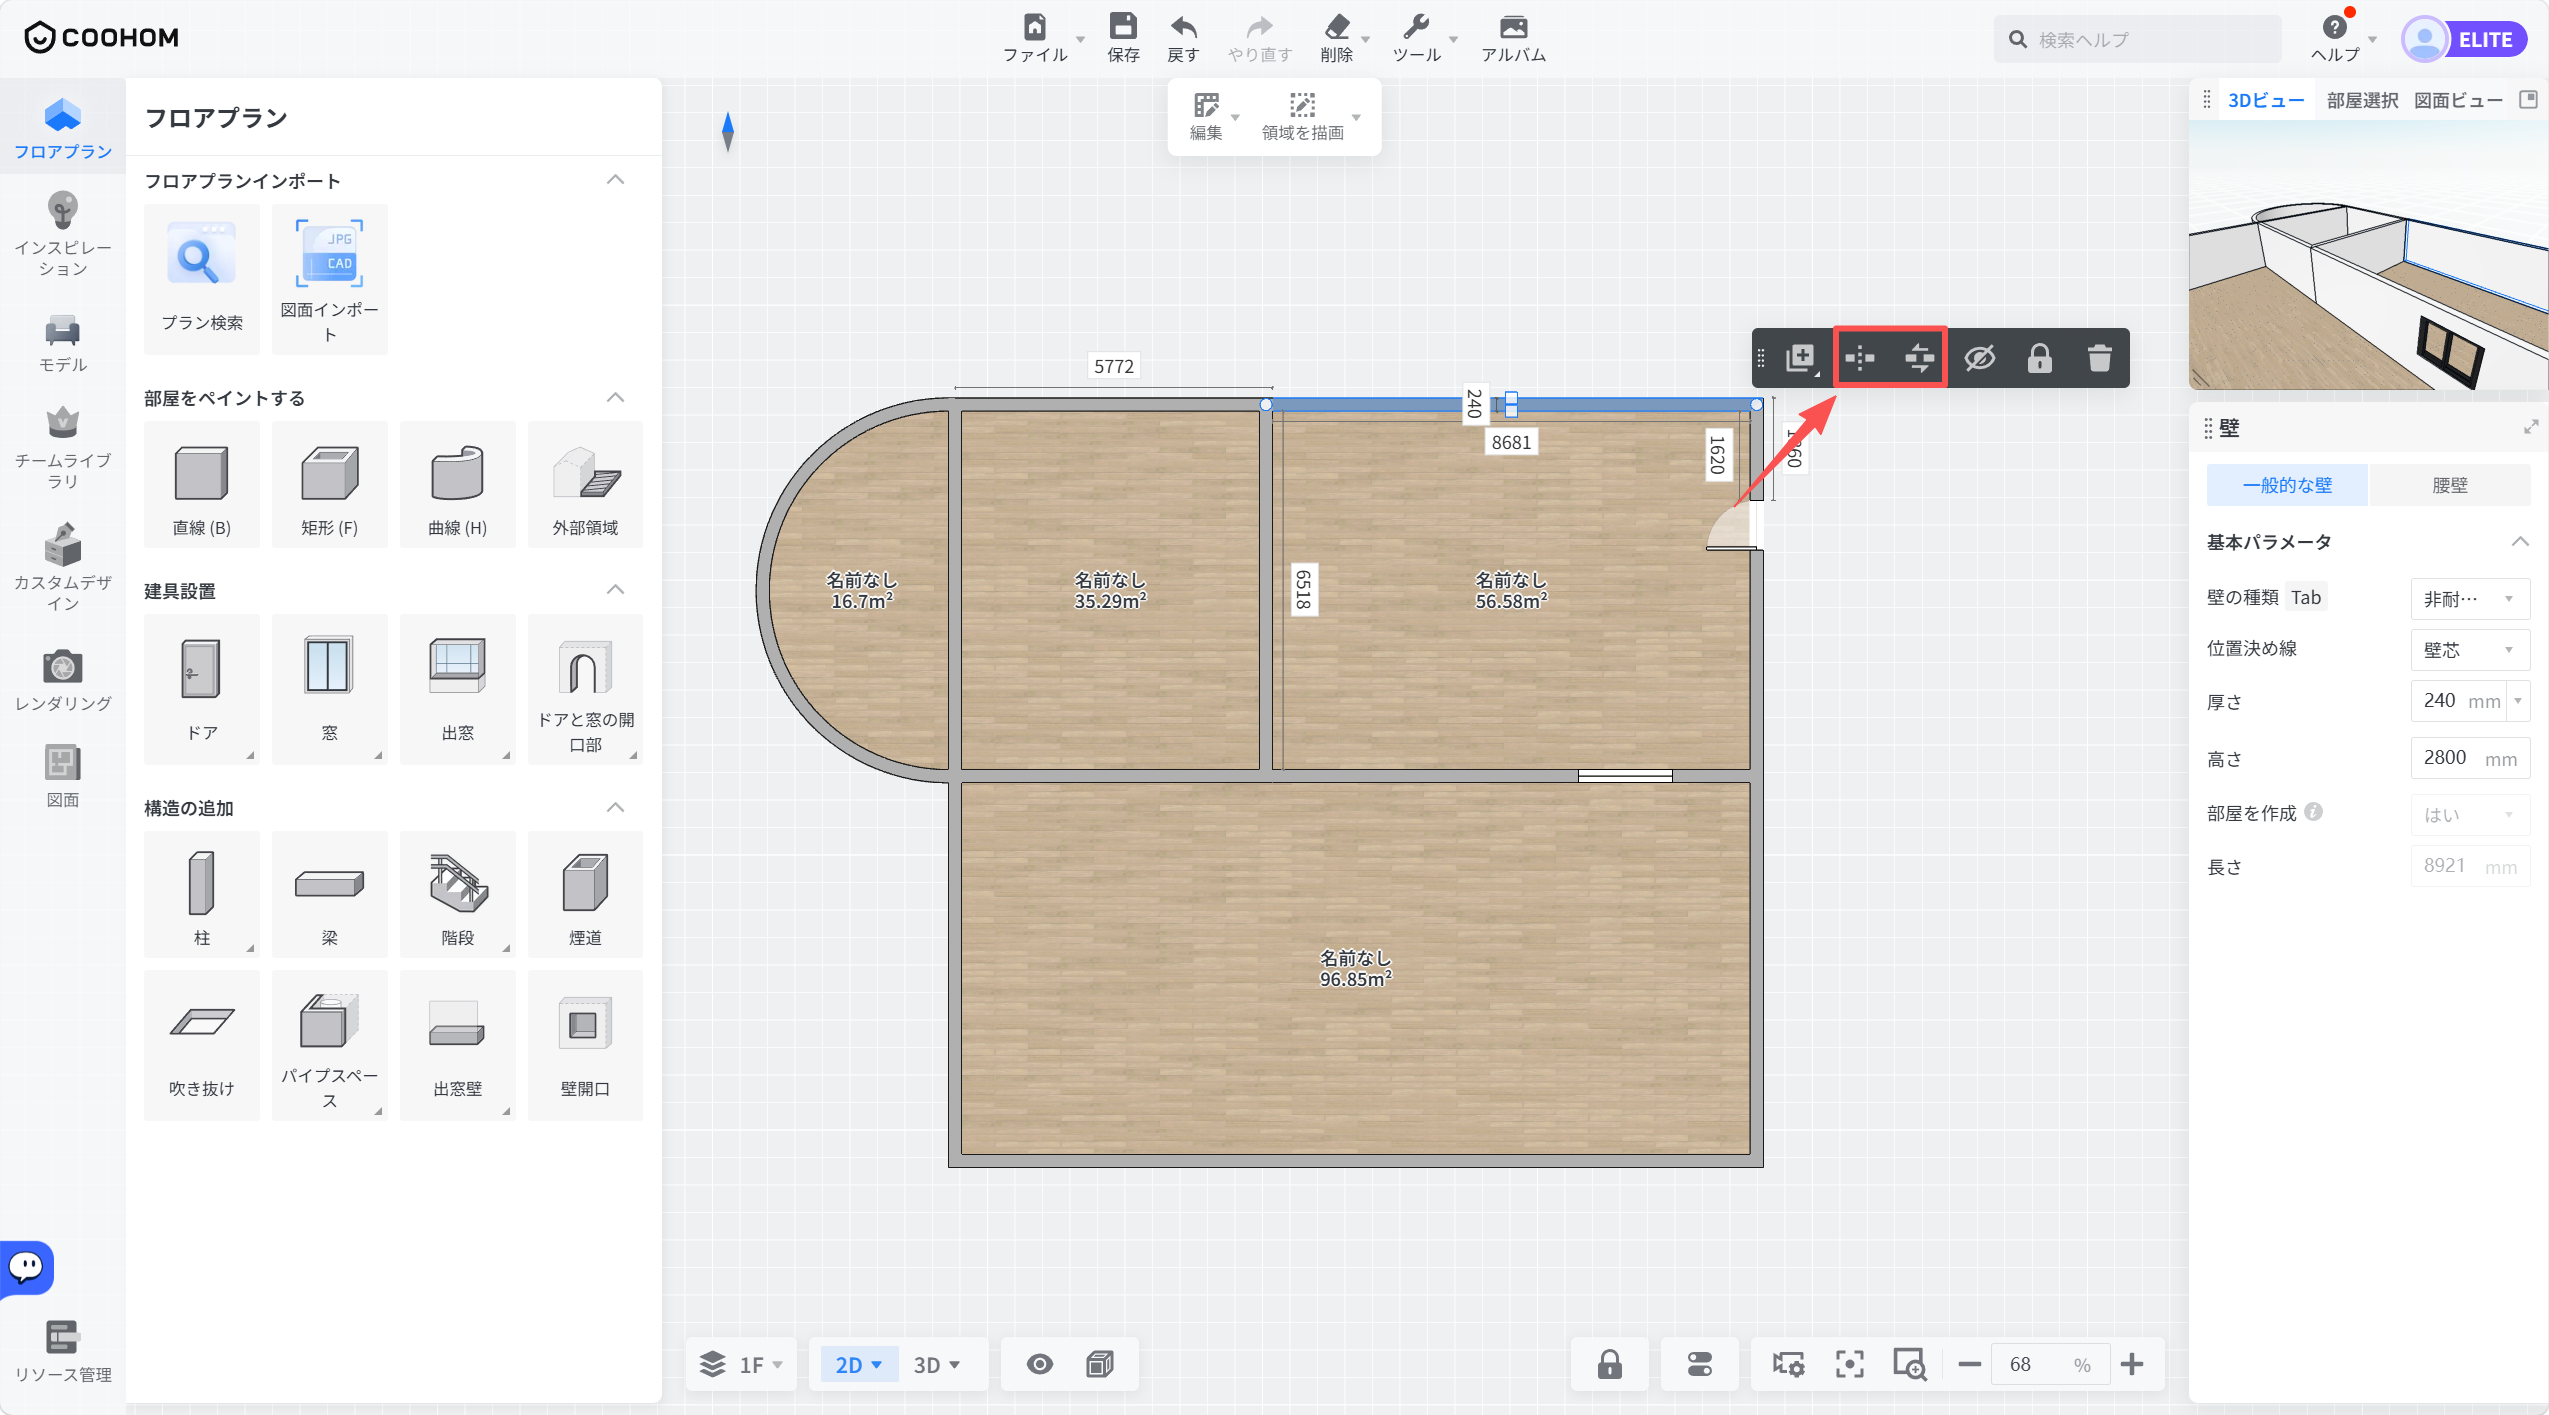Switch to the 部屋選択 tab
This screenshot has height=1415, width=2549.
(2362, 100)
